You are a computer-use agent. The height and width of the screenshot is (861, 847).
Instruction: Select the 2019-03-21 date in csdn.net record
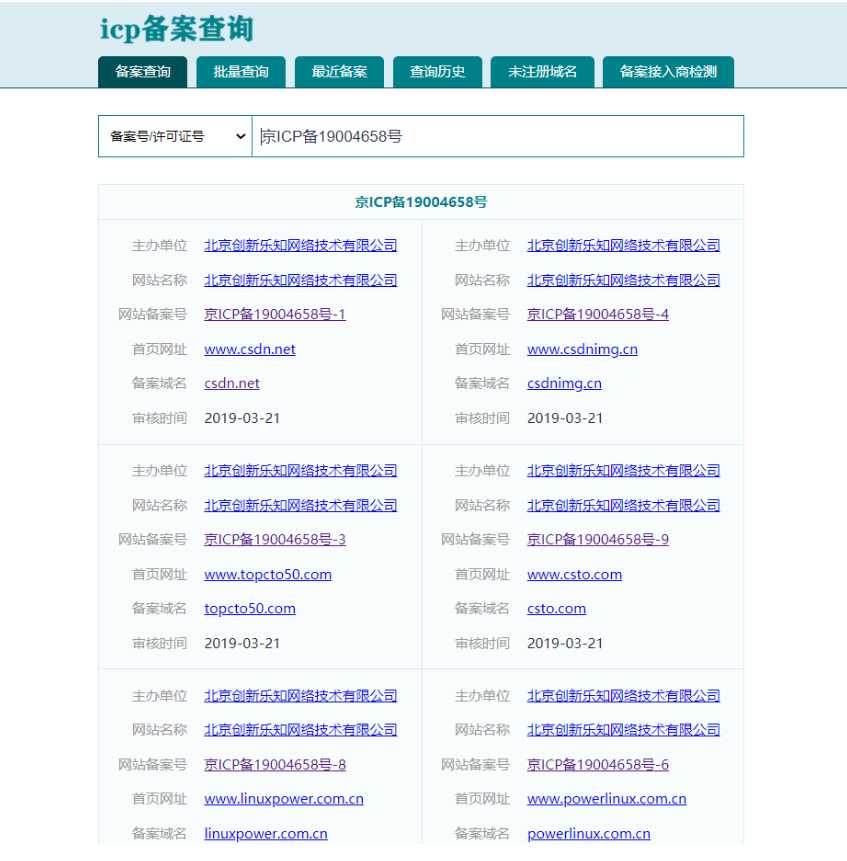pyautogui.click(x=242, y=418)
